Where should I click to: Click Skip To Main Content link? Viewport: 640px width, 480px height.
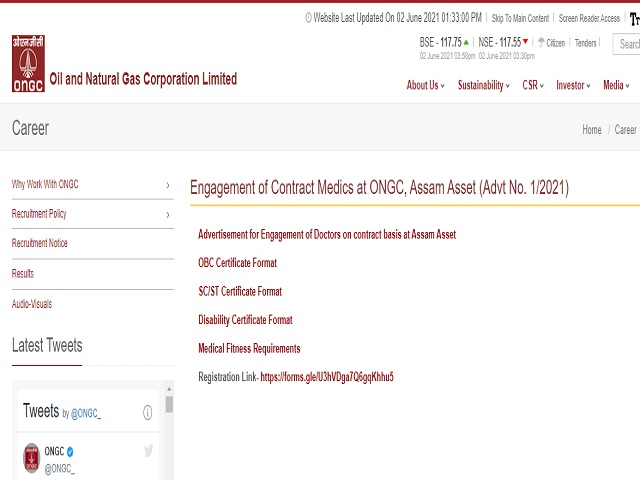point(520,18)
